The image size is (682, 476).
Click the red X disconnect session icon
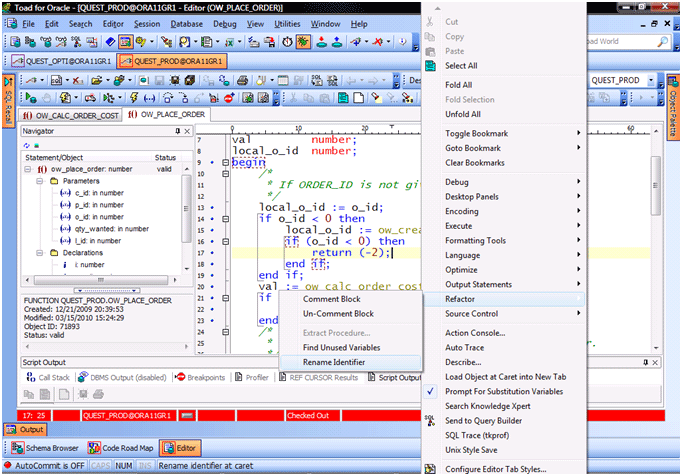pyautogui.click(x=378, y=42)
